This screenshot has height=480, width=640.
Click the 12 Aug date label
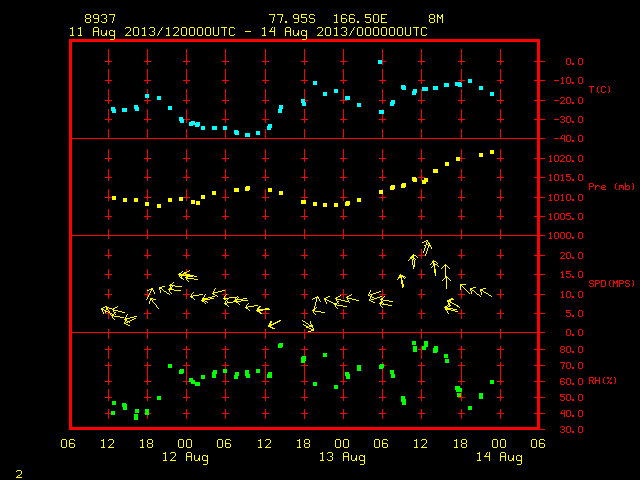(185, 457)
